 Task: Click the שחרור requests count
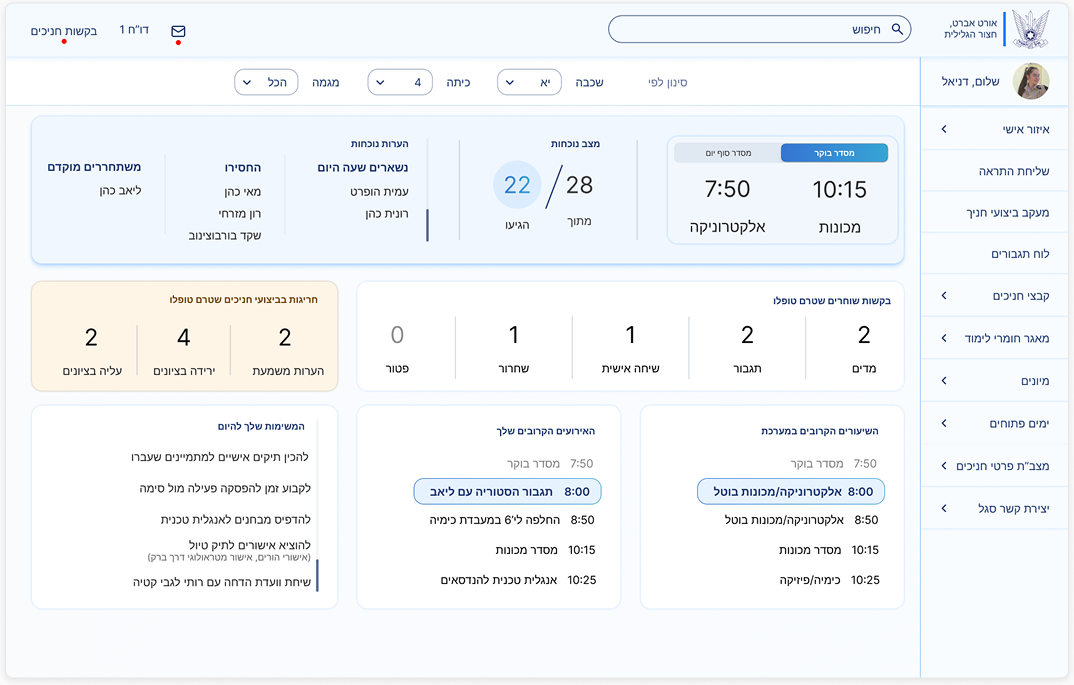click(514, 335)
